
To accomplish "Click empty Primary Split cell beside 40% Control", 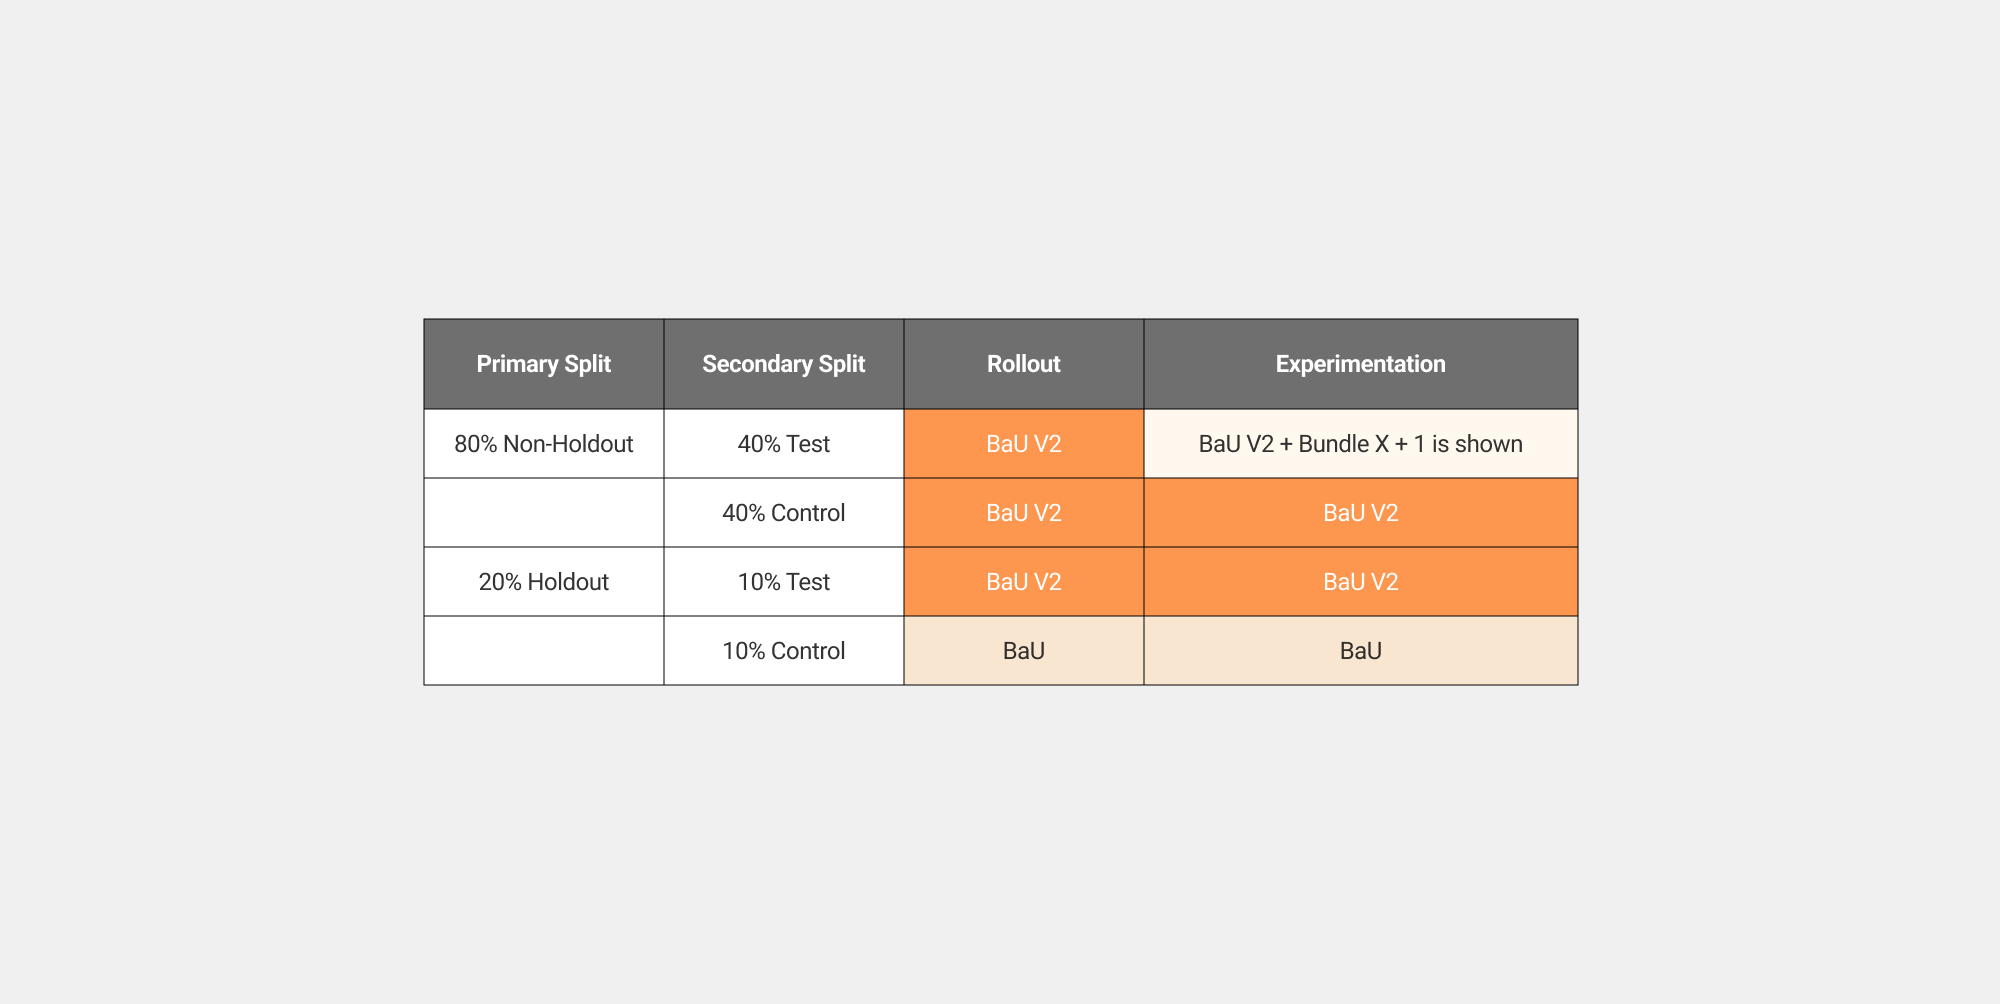I will coord(543,513).
